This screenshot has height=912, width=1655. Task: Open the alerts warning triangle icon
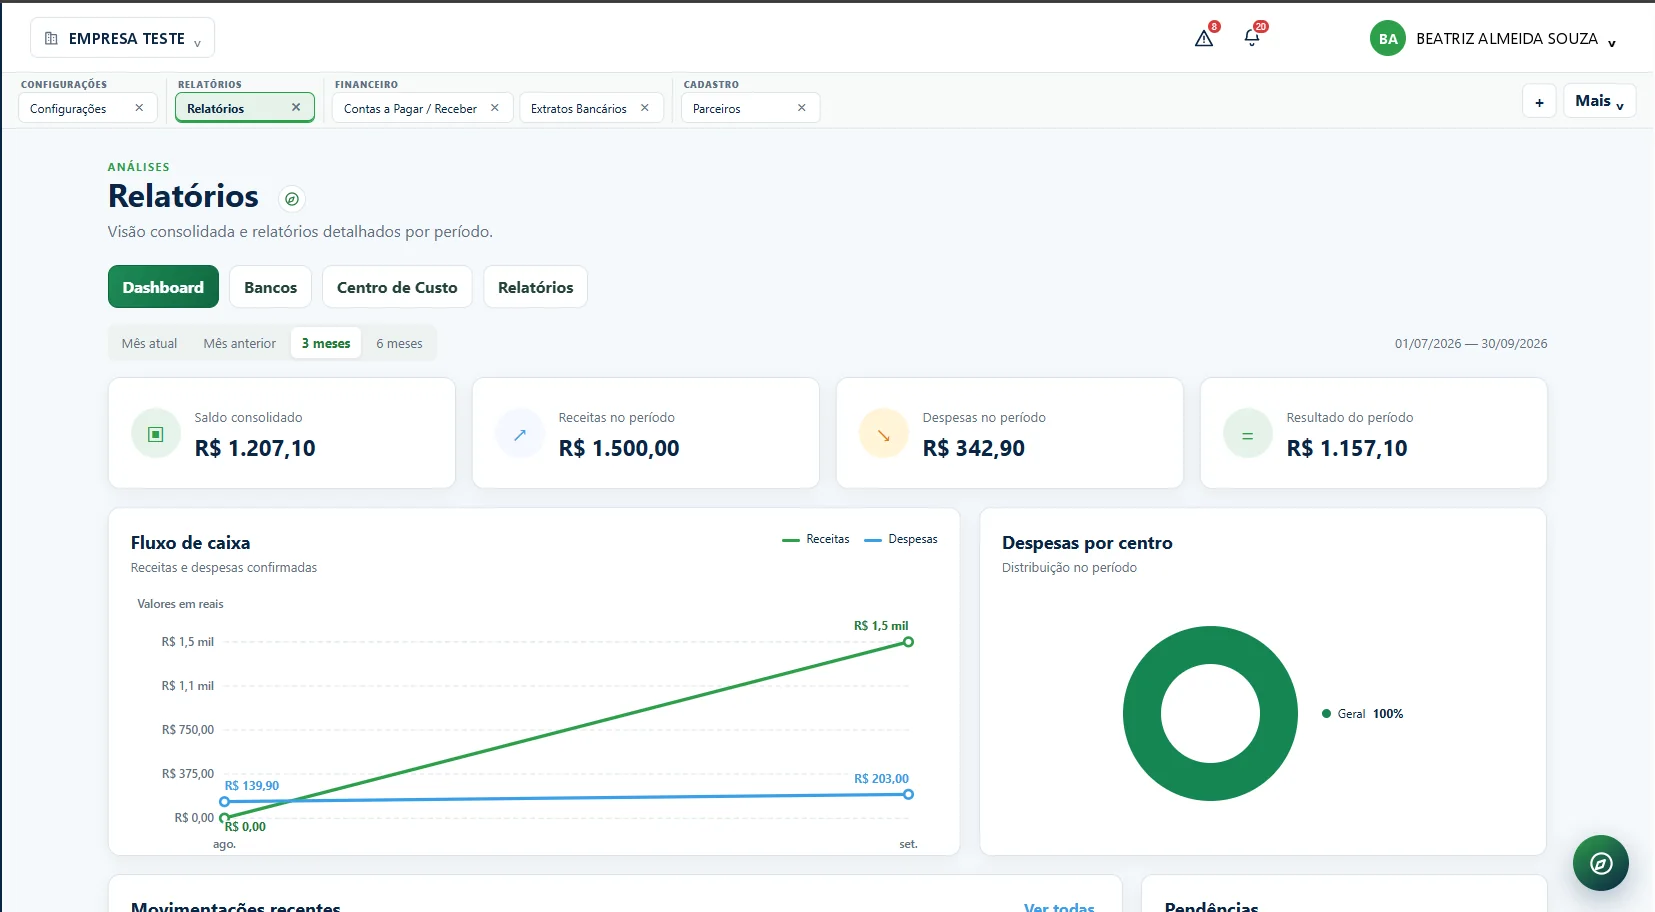[x=1204, y=39]
